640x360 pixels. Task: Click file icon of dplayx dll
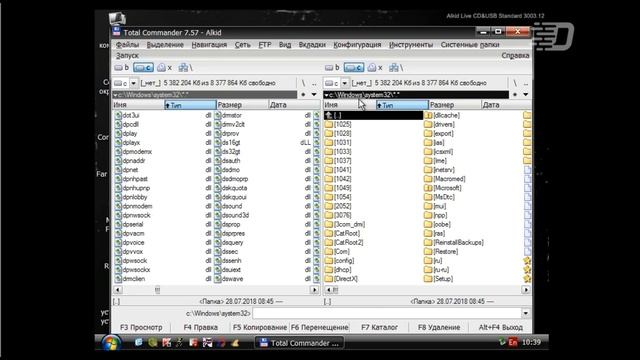click(x=118, y=143)
